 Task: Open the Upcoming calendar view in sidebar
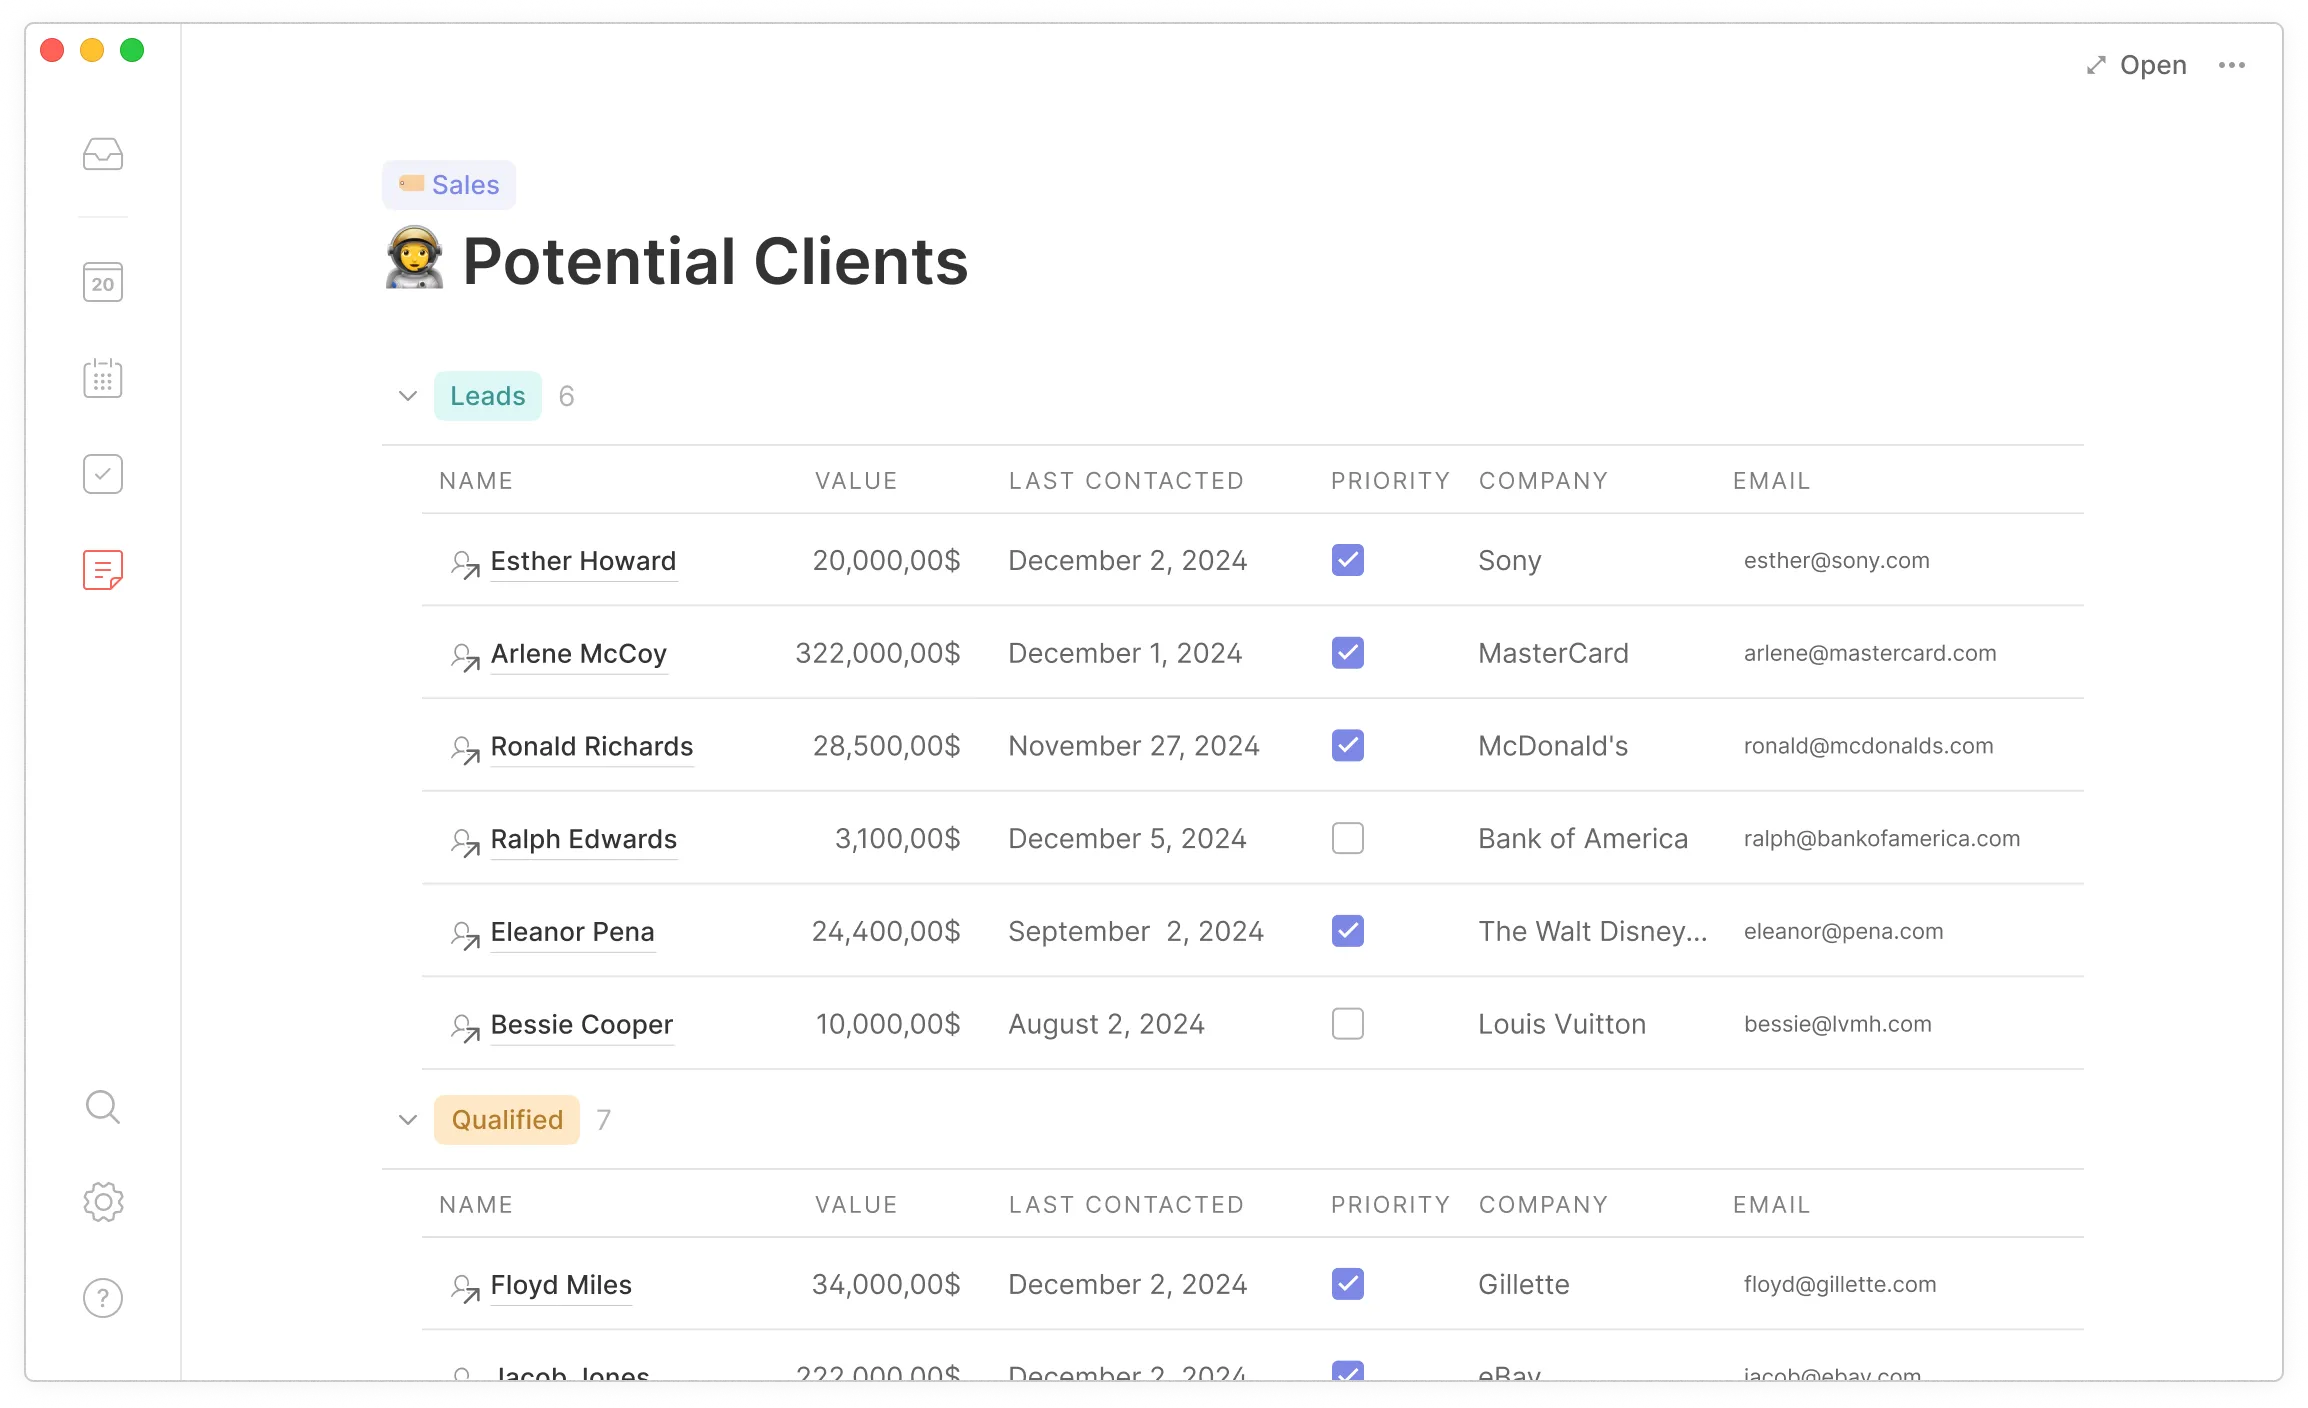(103, 377)
